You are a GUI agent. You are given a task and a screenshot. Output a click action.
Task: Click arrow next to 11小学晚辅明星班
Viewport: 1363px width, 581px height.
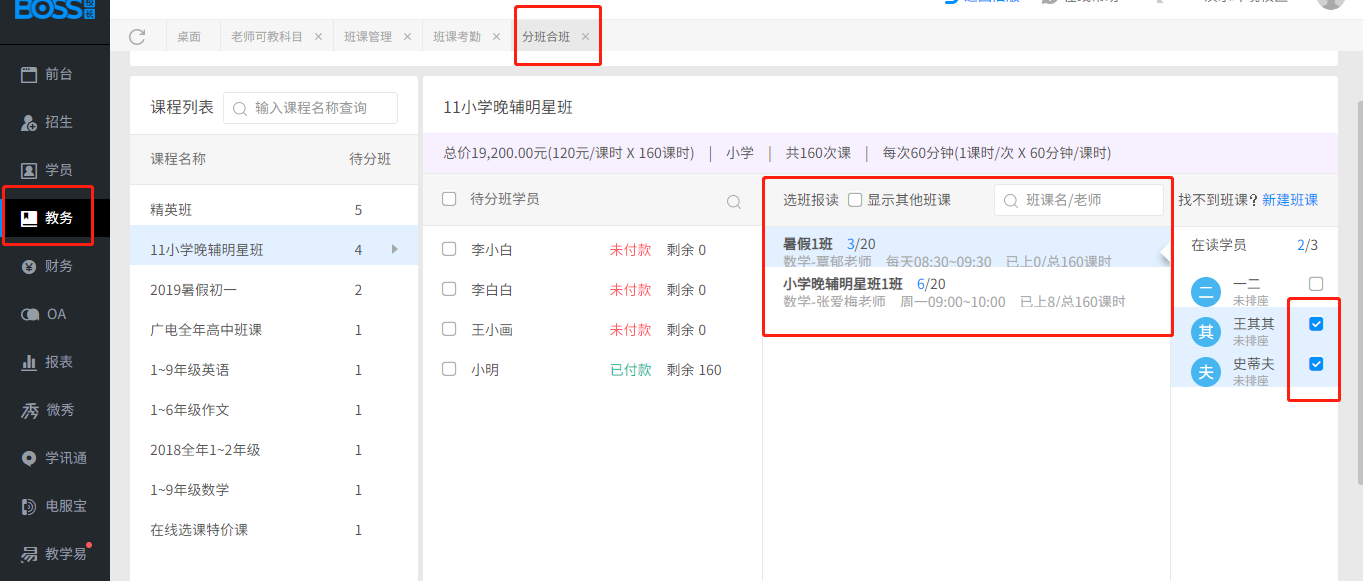(x=394, y=249)
